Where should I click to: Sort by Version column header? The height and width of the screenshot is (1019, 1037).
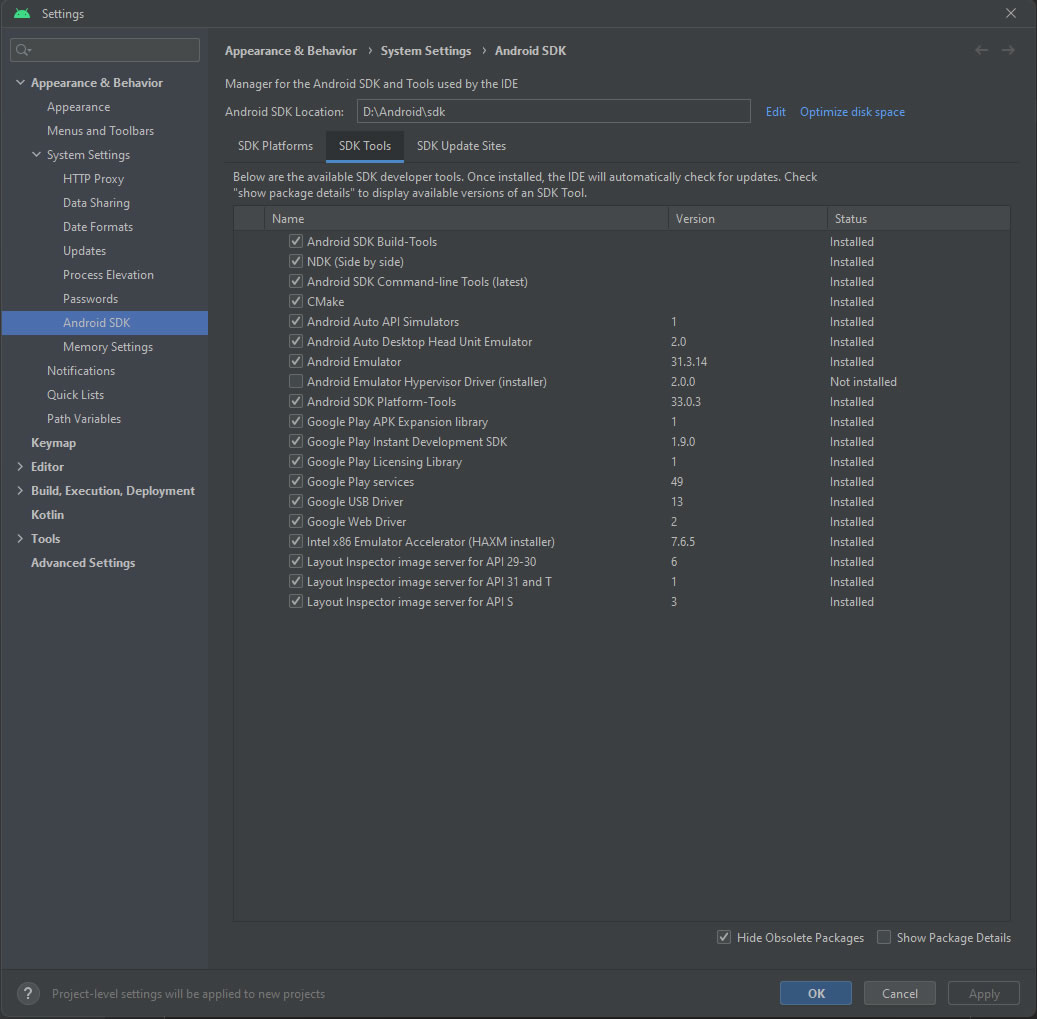[x=747, y=218]
